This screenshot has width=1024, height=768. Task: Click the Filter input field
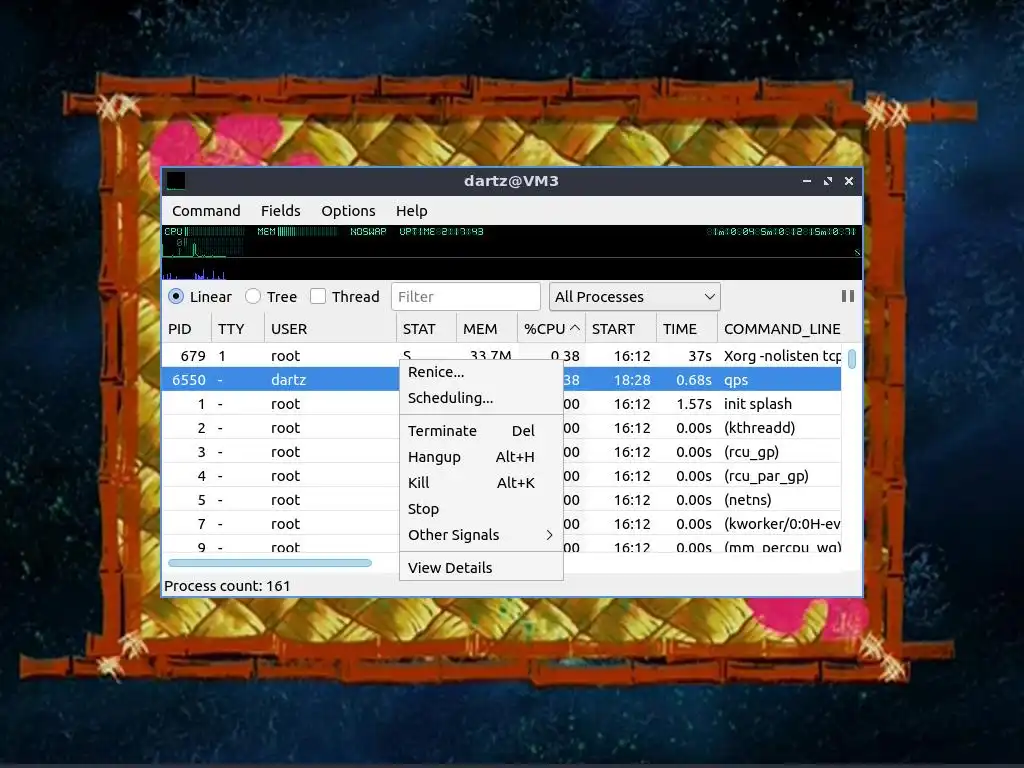tap(466, 296)
